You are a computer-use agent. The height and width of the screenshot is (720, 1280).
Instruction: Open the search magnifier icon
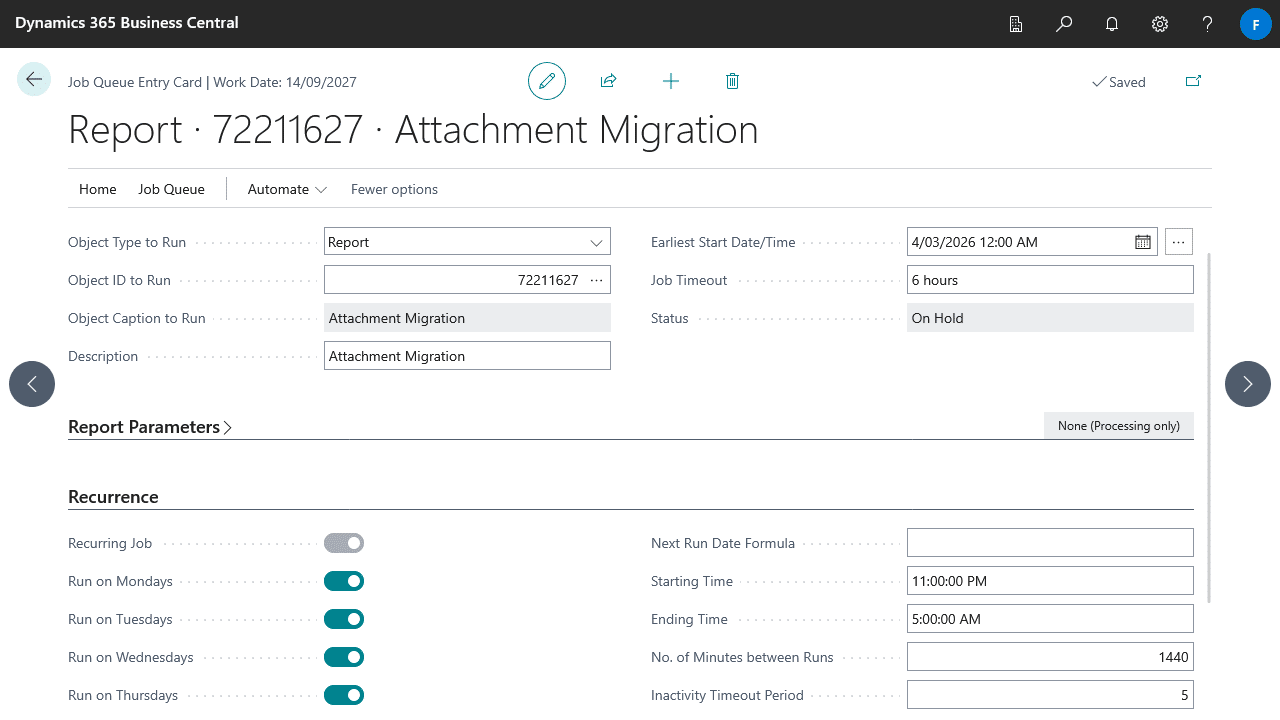point(1064,24)
